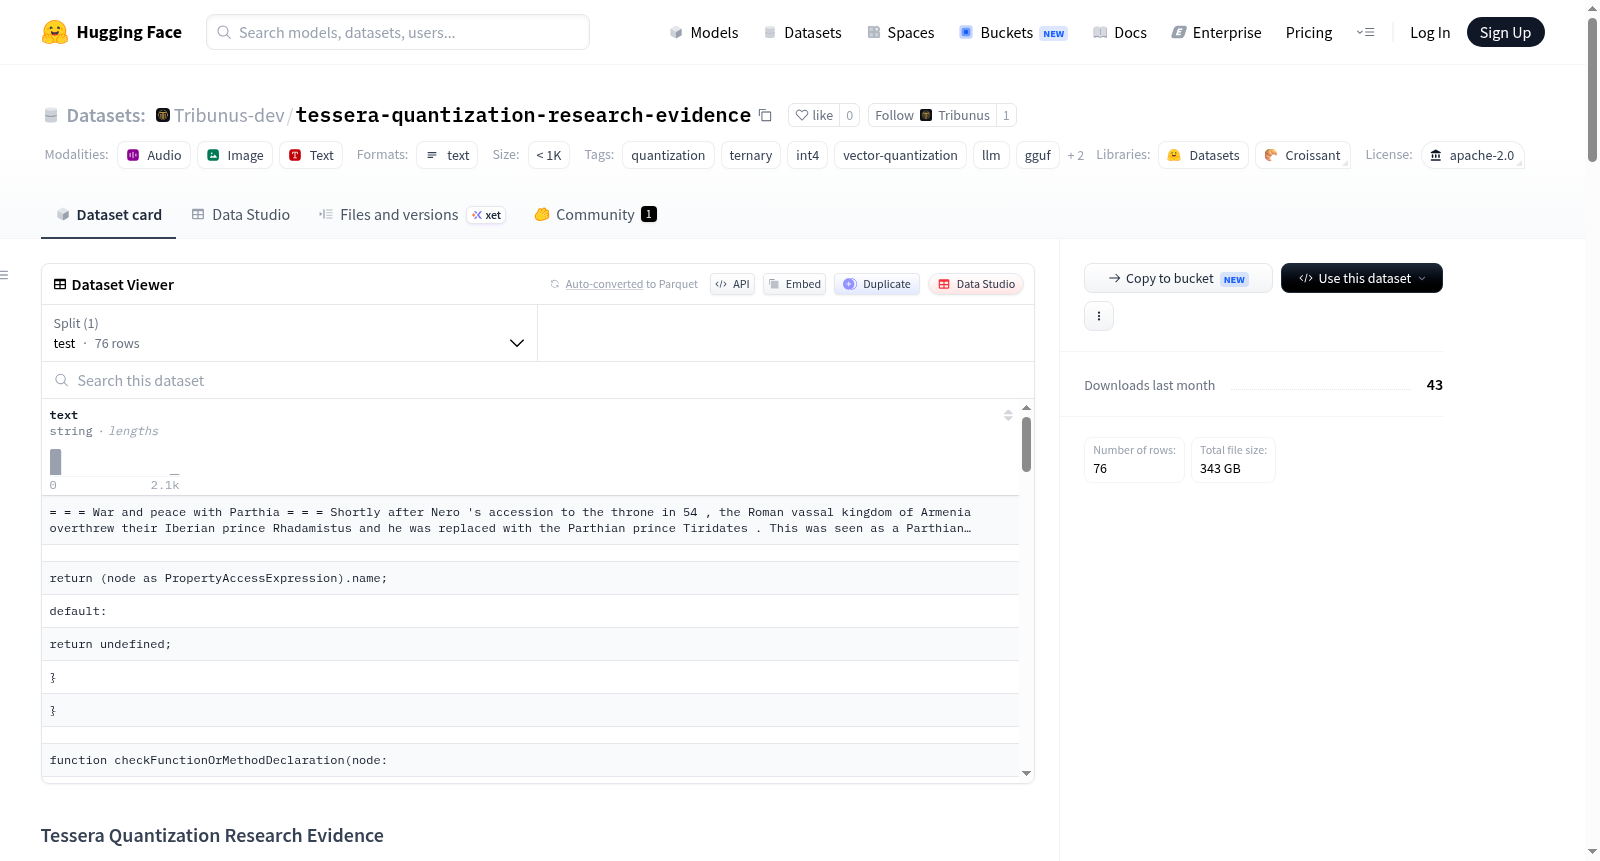Filter by text format tag
The image size is (1600, 861).
pyautogui.click(x=447, y=155)
